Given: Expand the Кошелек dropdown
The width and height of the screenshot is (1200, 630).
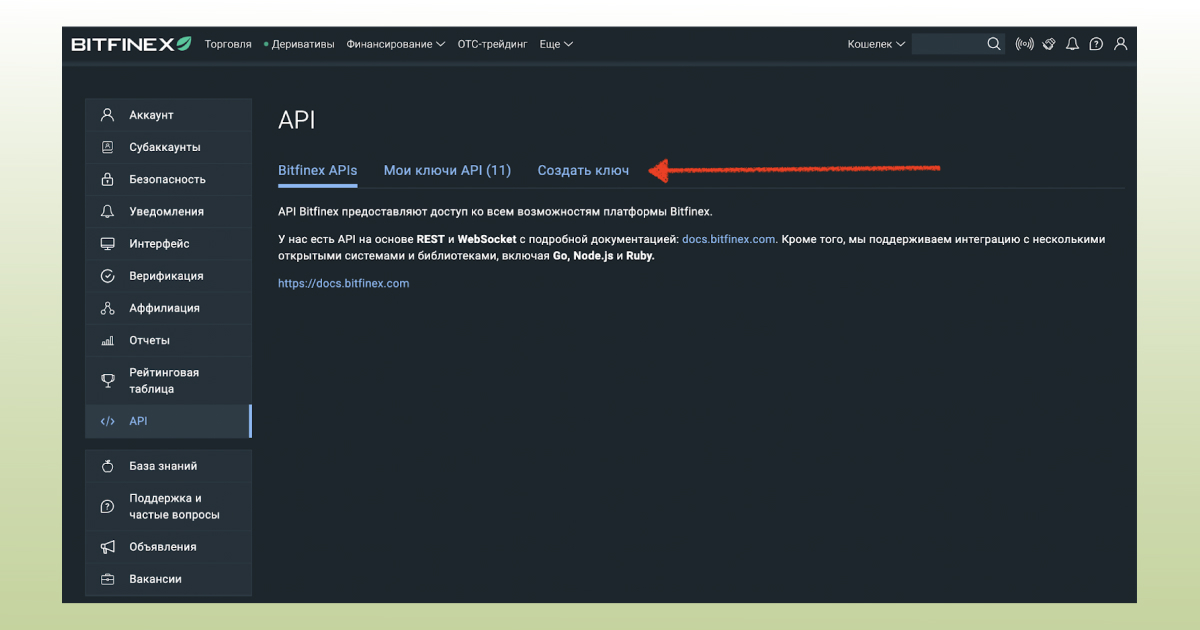Looking at the screenshot, I should pyautogui.click(x=875, y=44).
